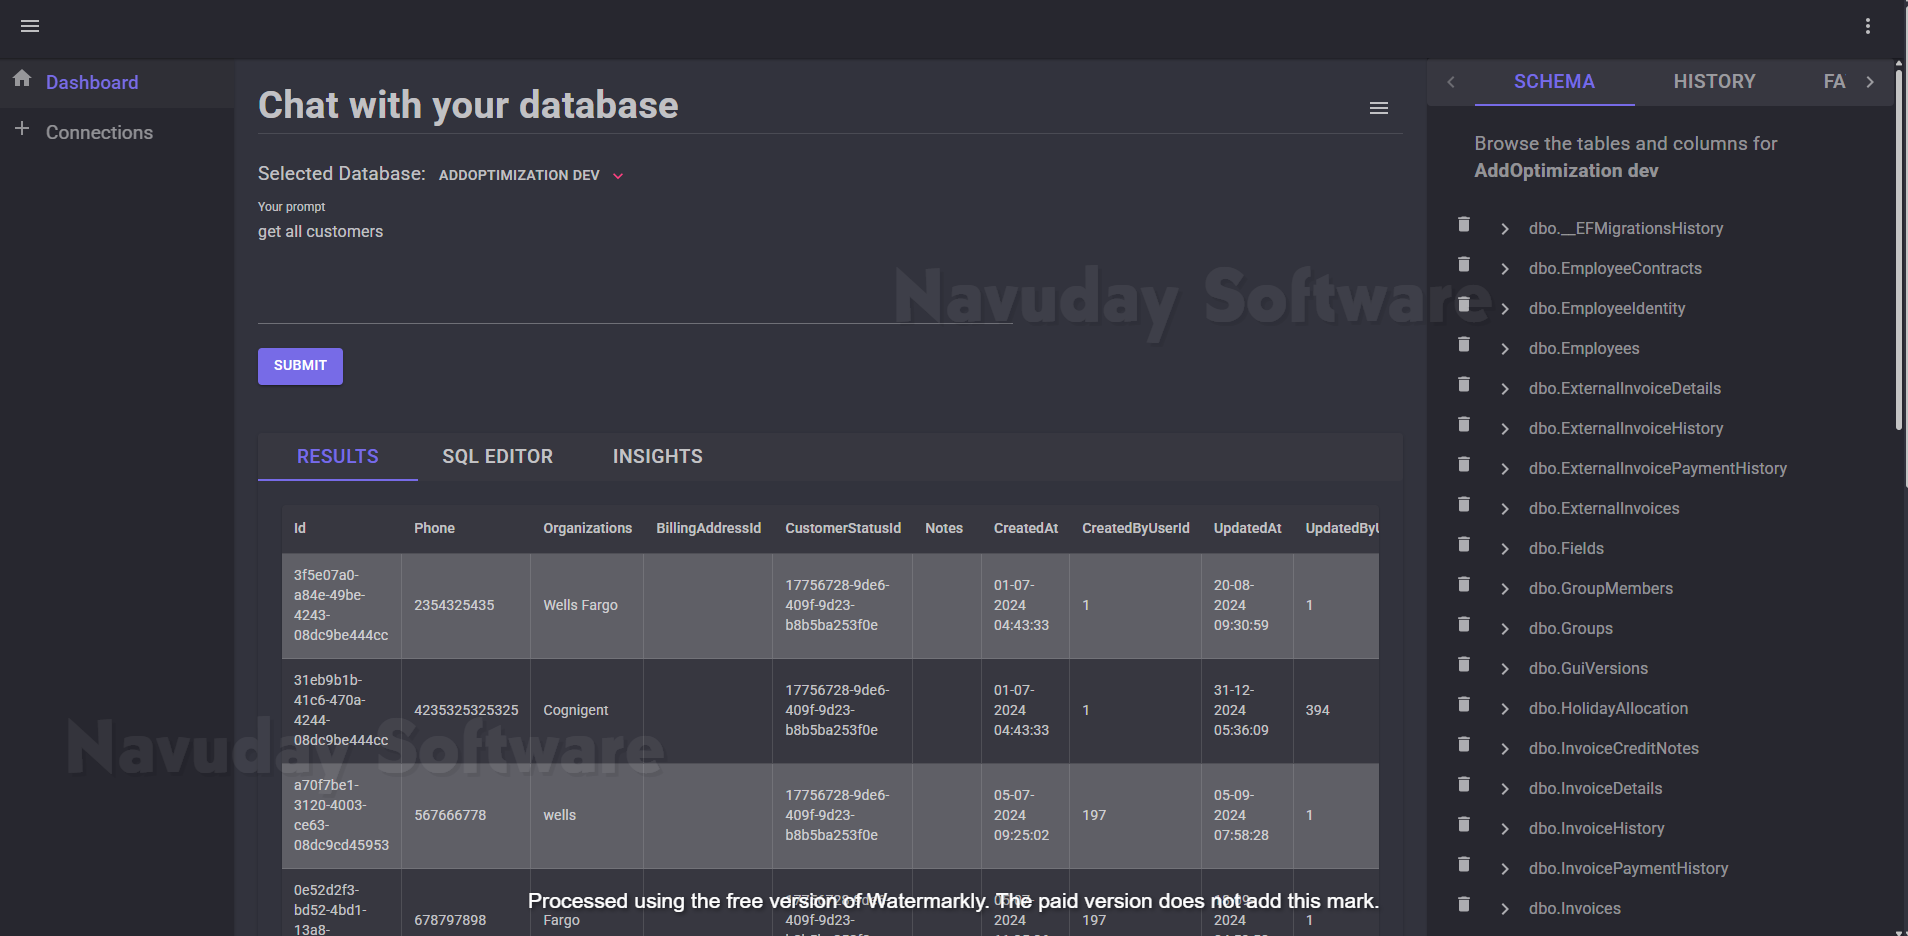1908x936 pixels.
Task: Expand dbo.InvoiceDetails table columns
Action: [1504, 789]
